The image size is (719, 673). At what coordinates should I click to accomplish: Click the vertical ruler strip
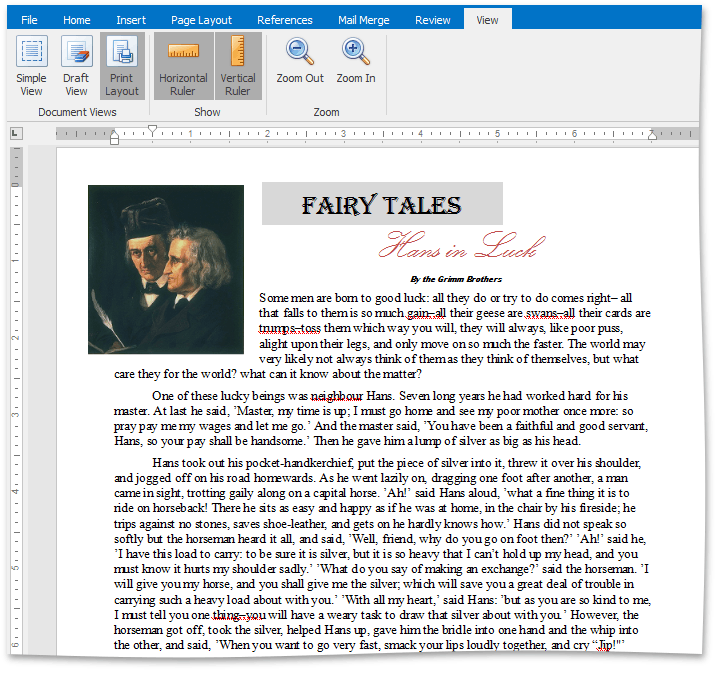[16, 399]
